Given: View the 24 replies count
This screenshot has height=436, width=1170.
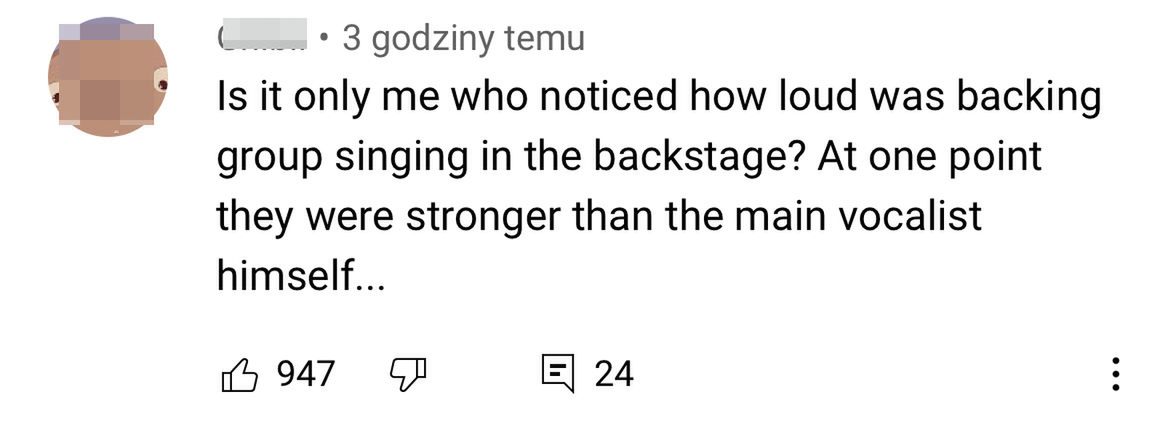Looking at the screenshot, I should pos(614,374).
